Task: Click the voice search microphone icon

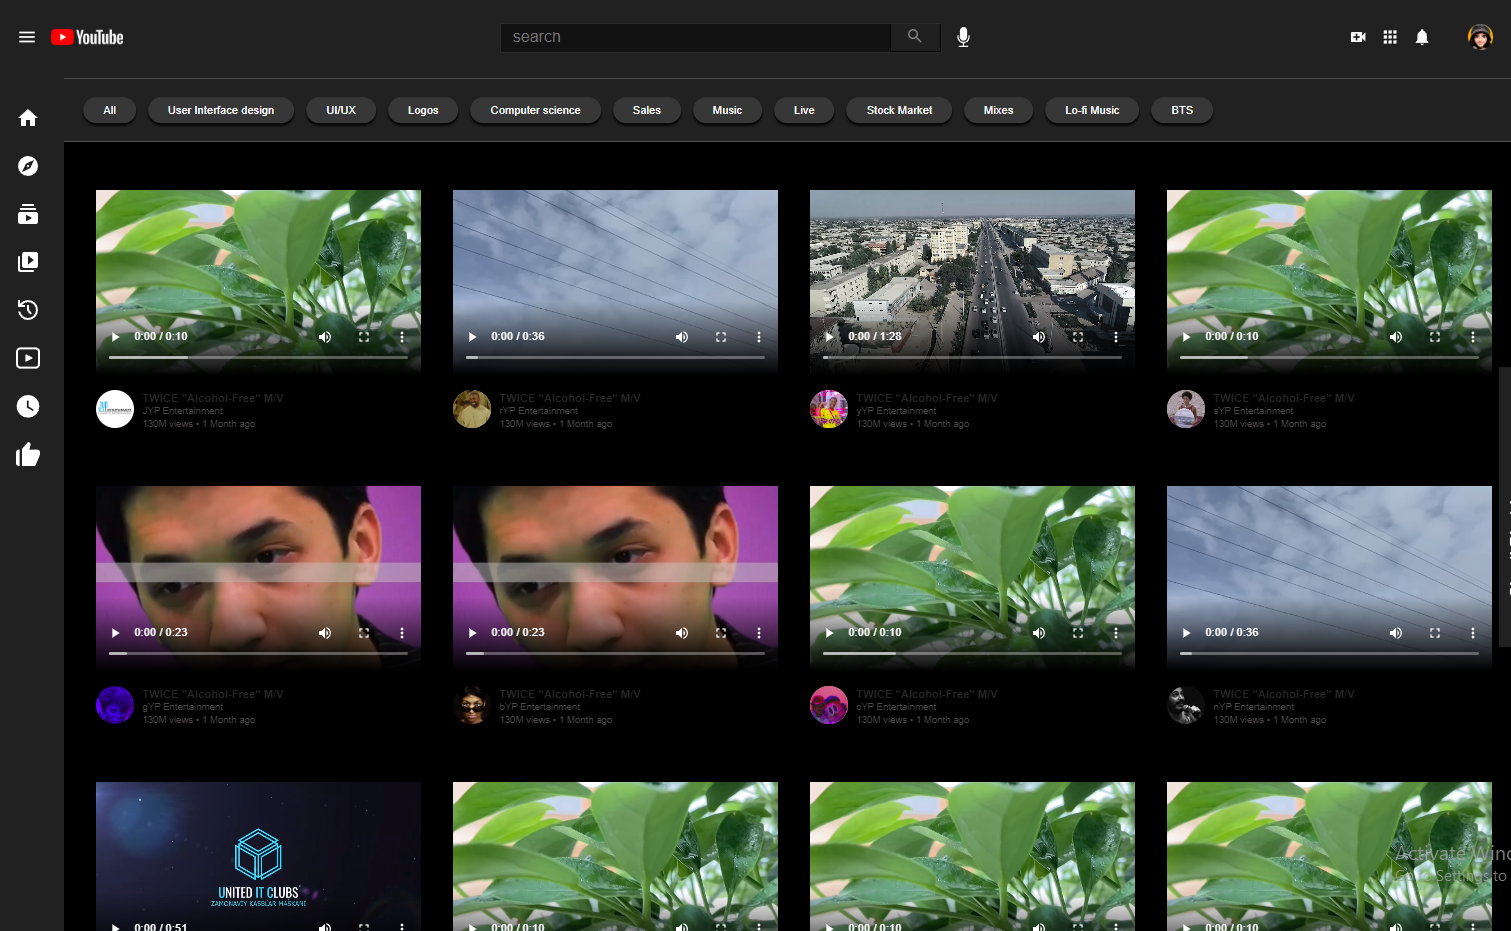Action: pos(963,37)
